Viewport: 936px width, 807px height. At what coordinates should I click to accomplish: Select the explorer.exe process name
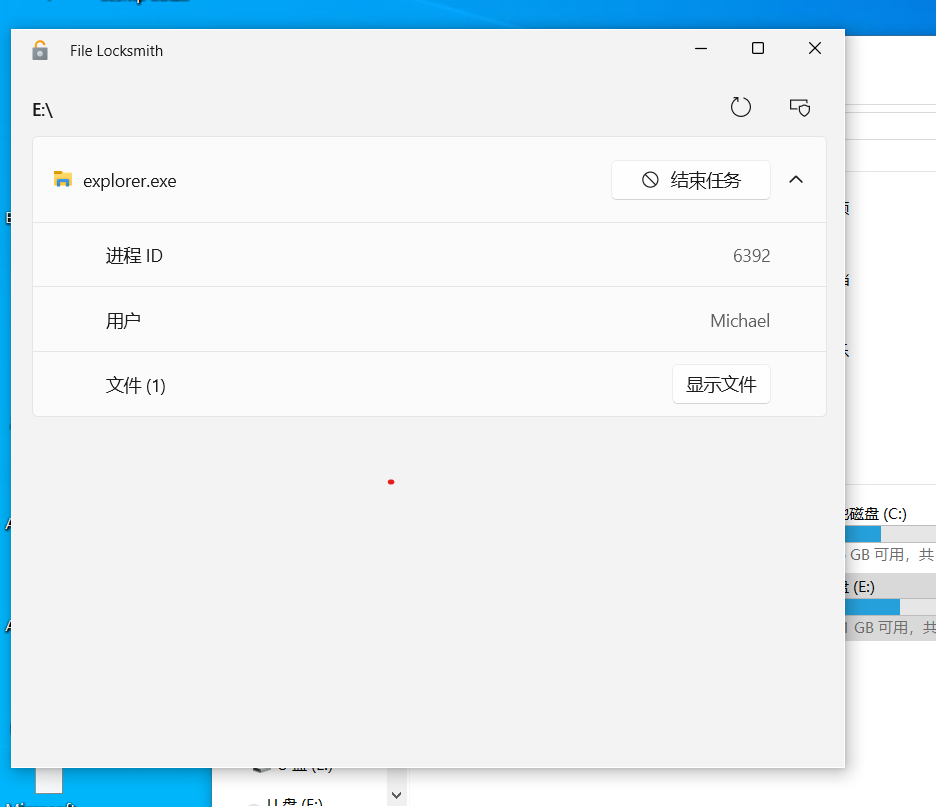click(130, 181)
